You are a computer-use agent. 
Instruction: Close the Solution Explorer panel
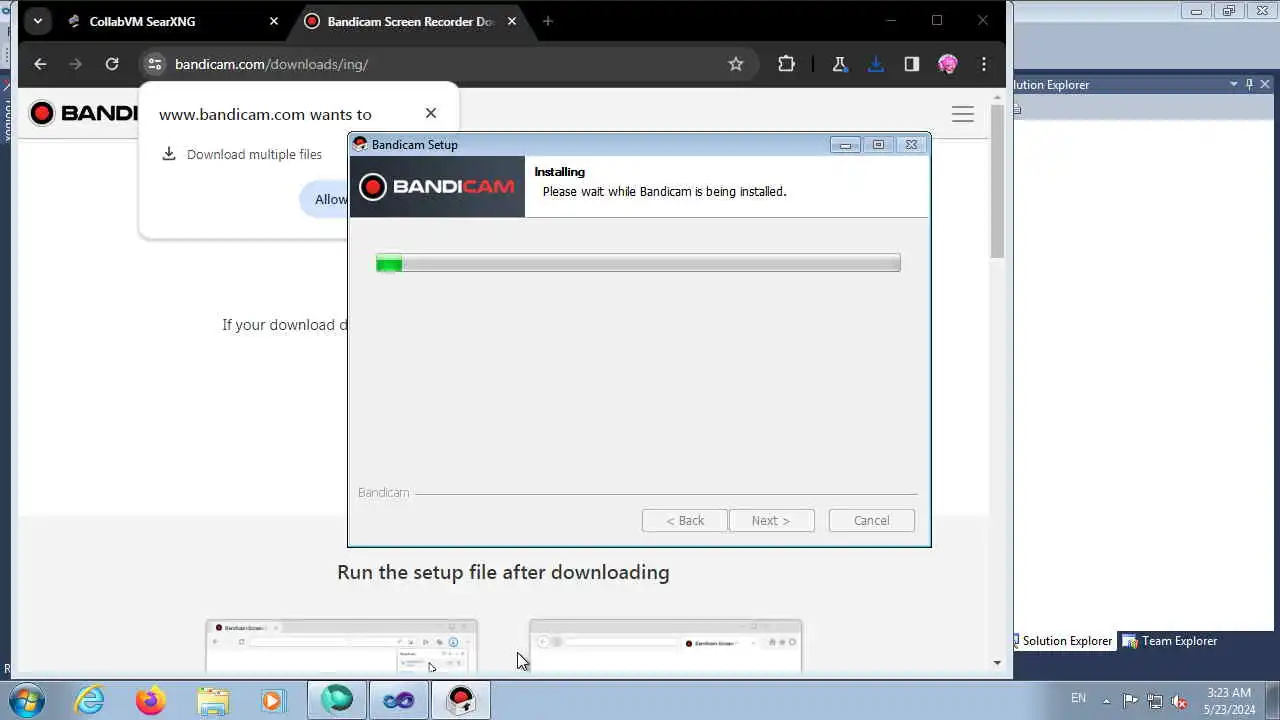click(1265, 85)
